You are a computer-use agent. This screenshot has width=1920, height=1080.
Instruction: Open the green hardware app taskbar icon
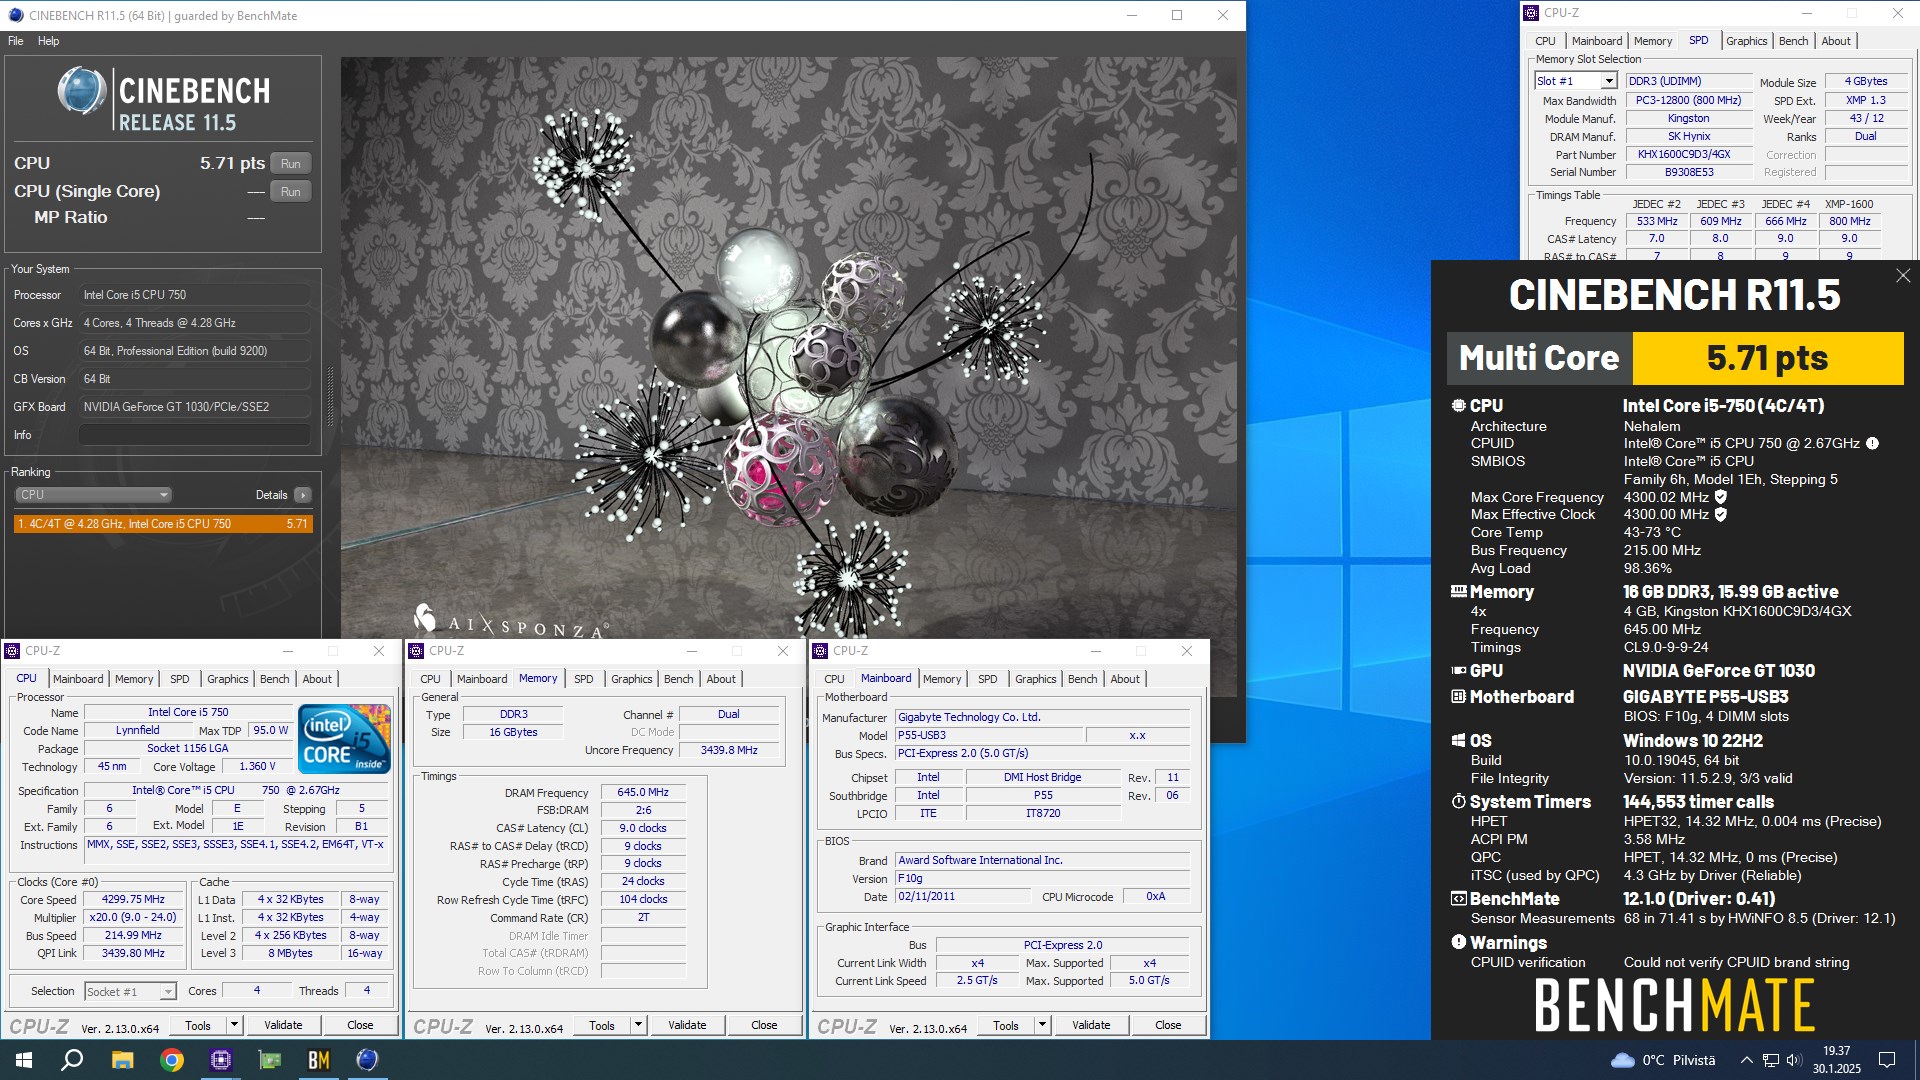(x=270, y=1060)
